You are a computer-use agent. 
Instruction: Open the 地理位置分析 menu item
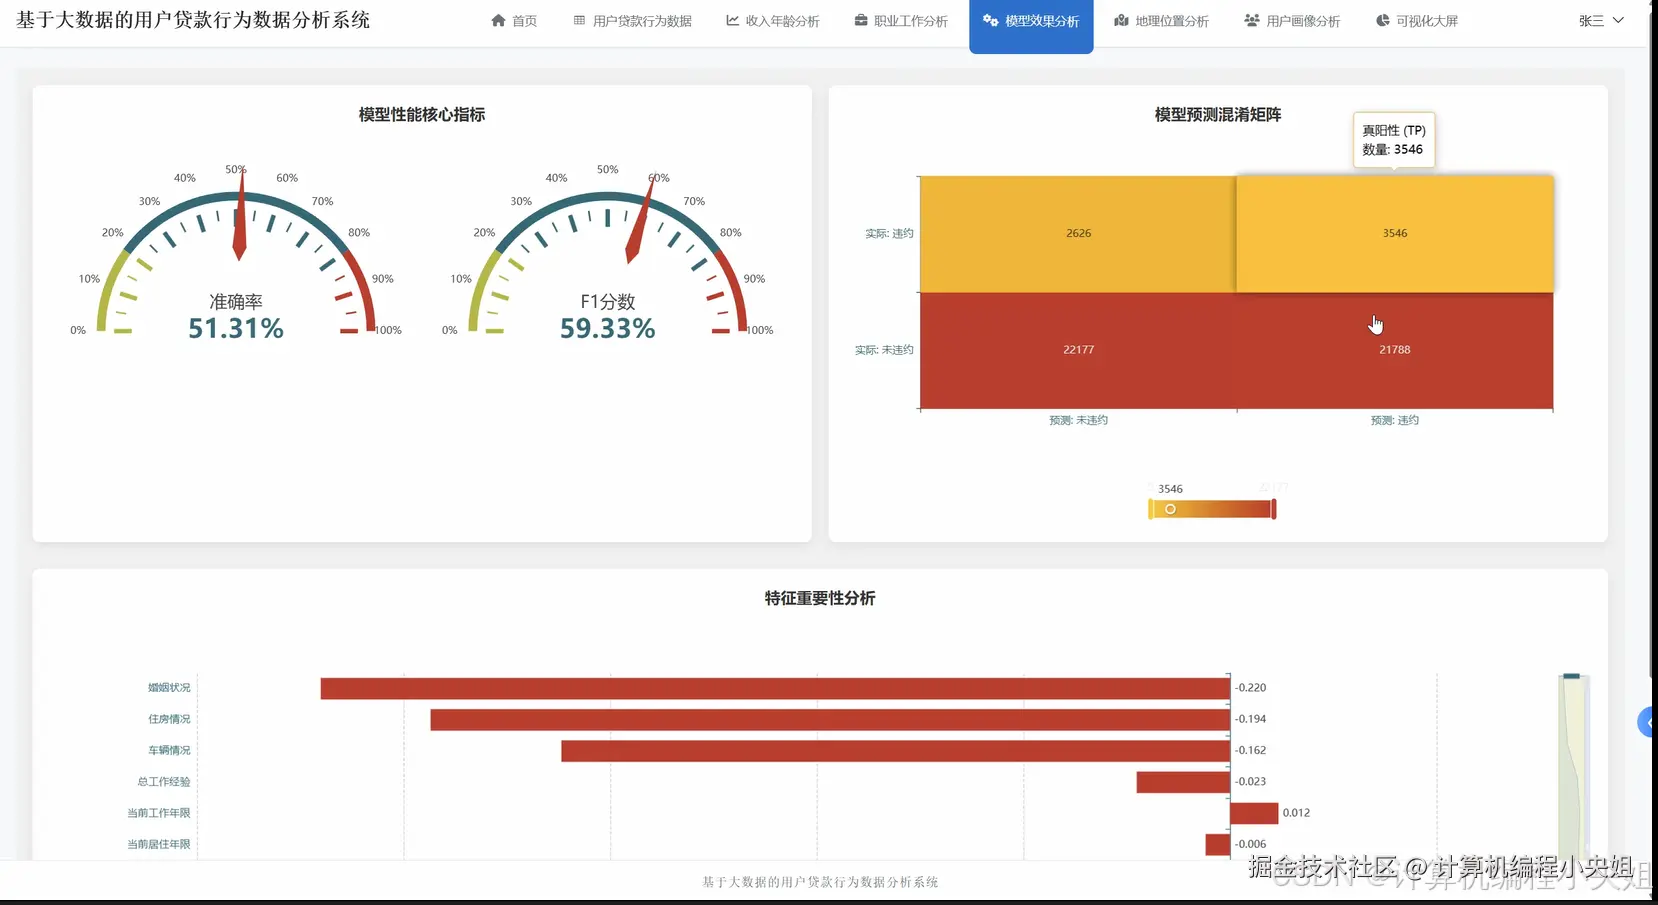coord(1161,21)
